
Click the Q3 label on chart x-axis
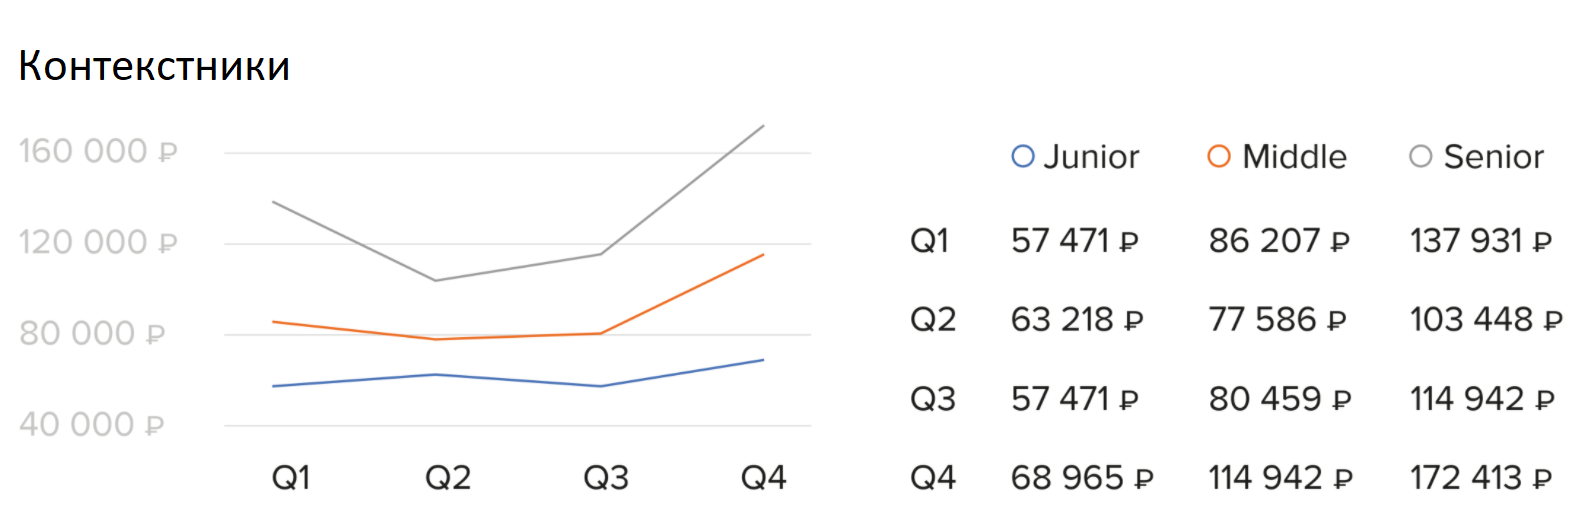pyautogui.click(x=606, y=478)
